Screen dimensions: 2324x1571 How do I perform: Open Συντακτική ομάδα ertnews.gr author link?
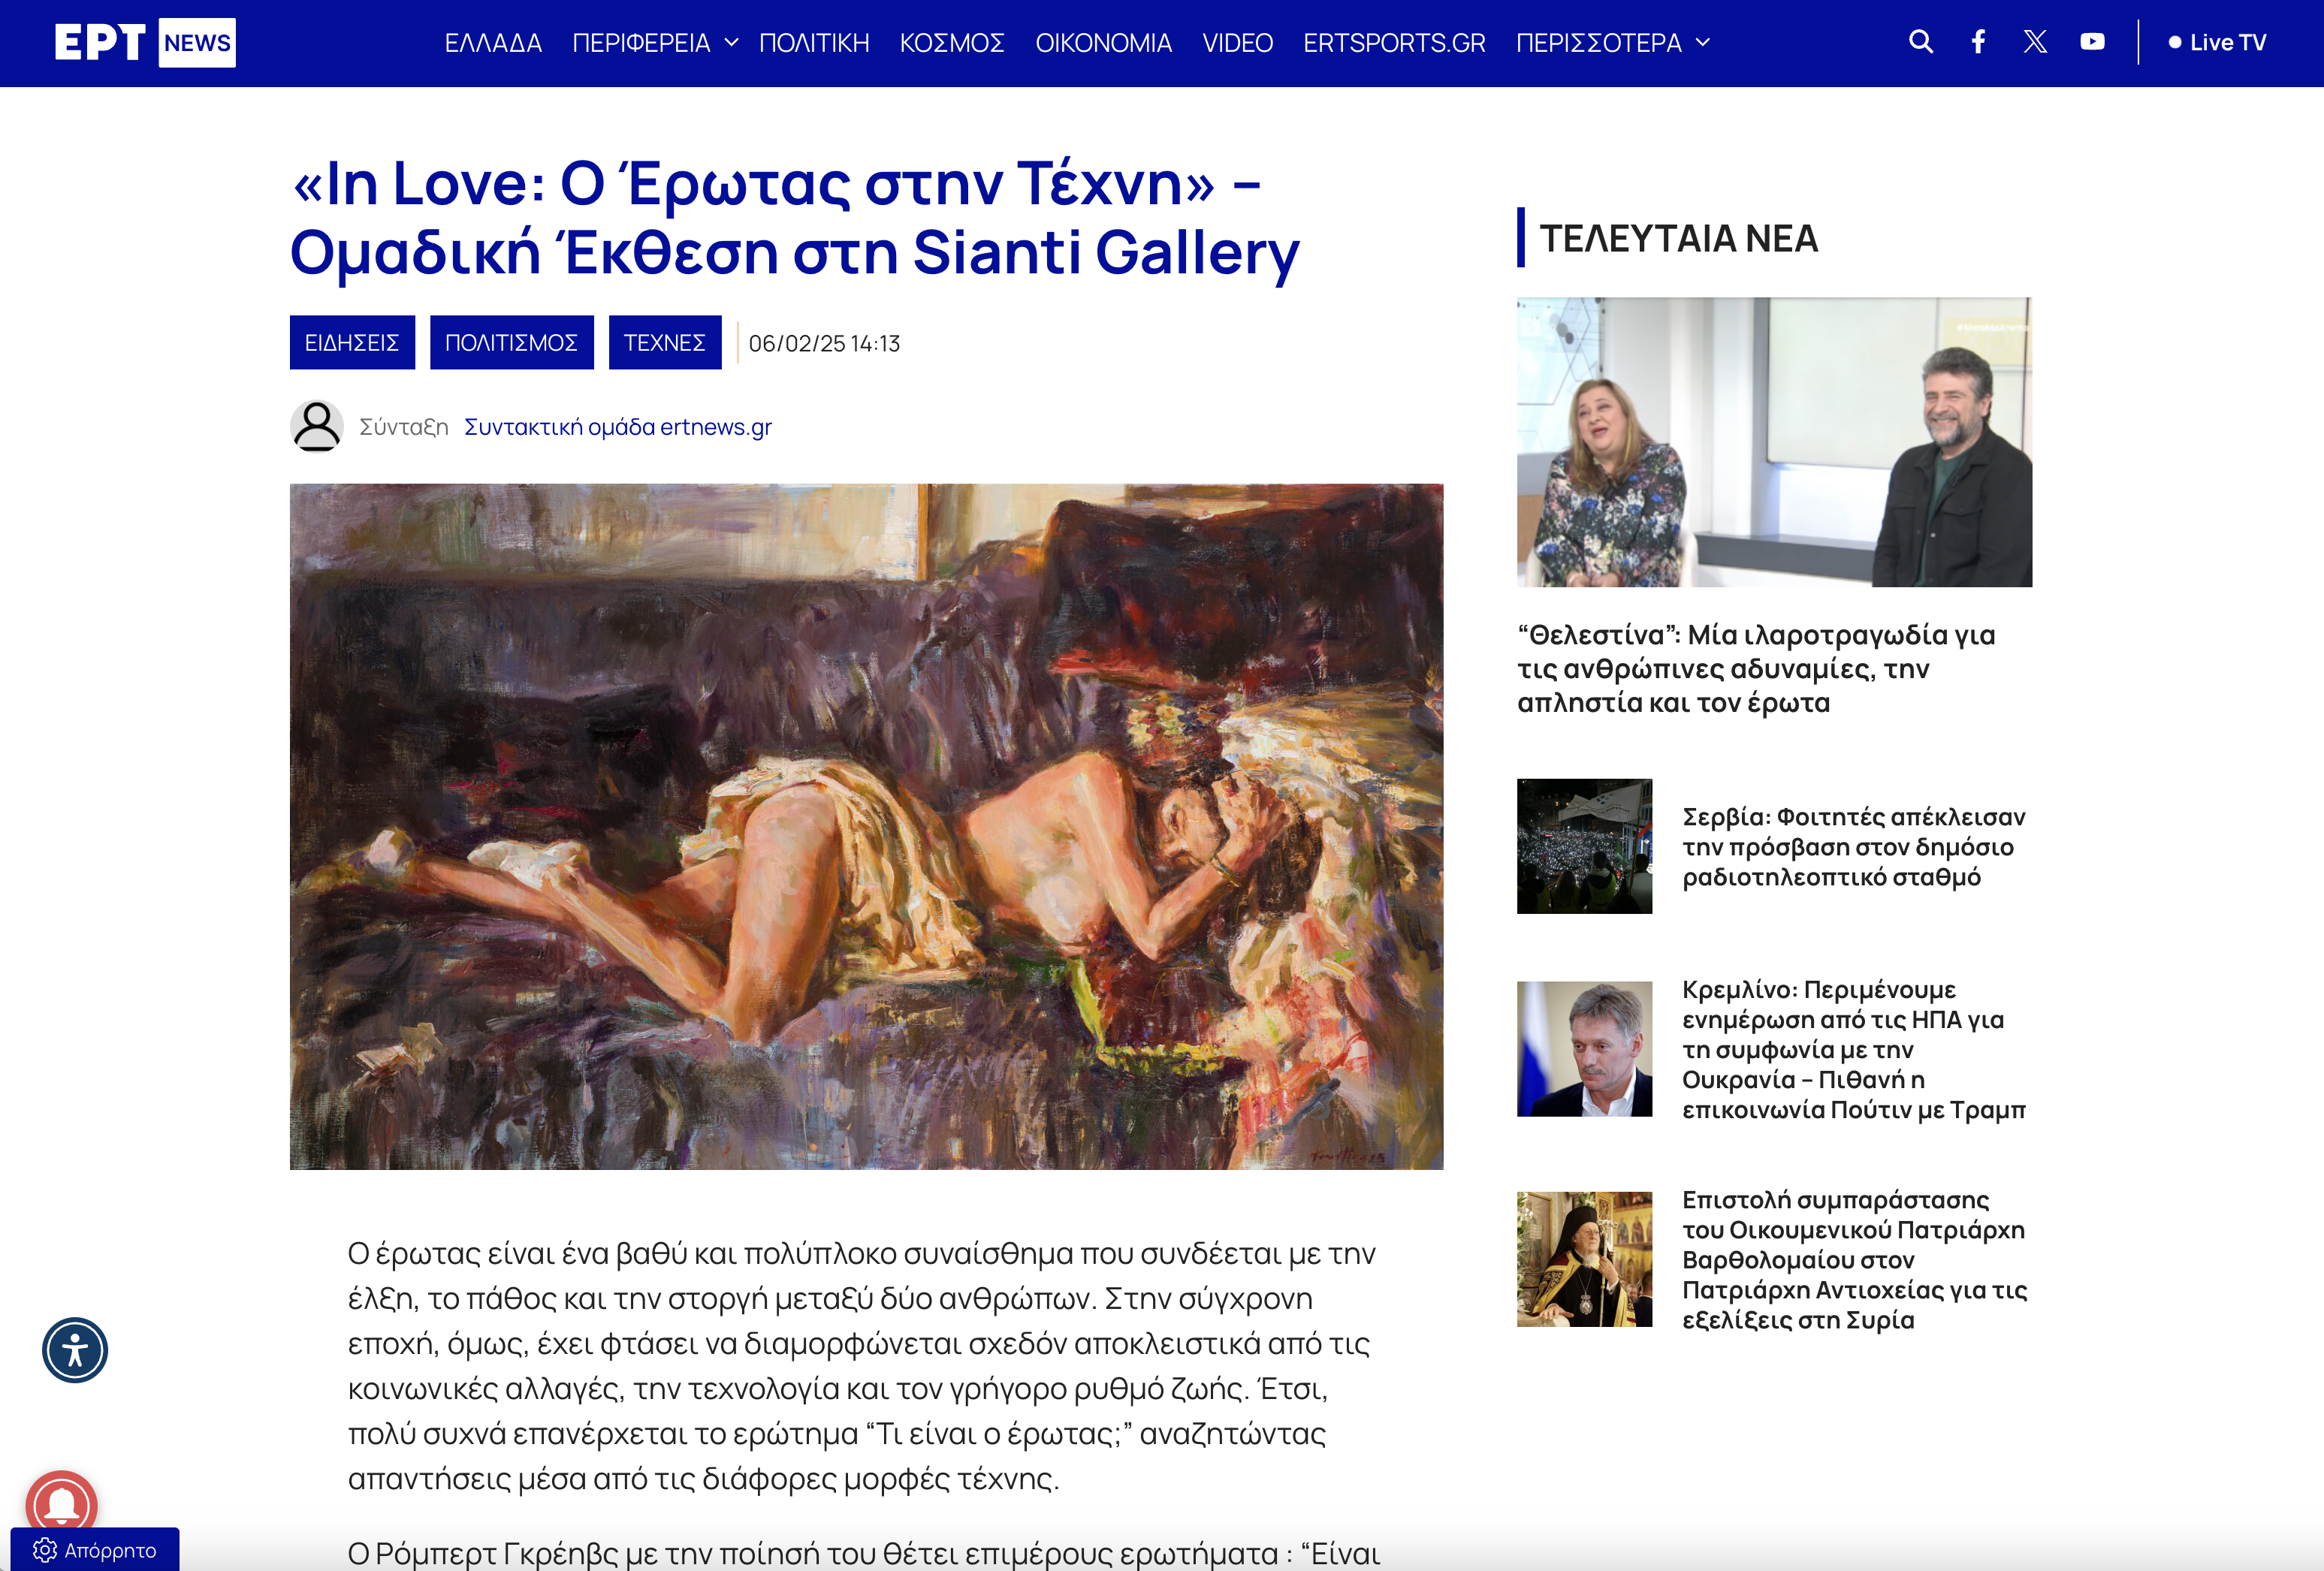[x=618, y=427]
